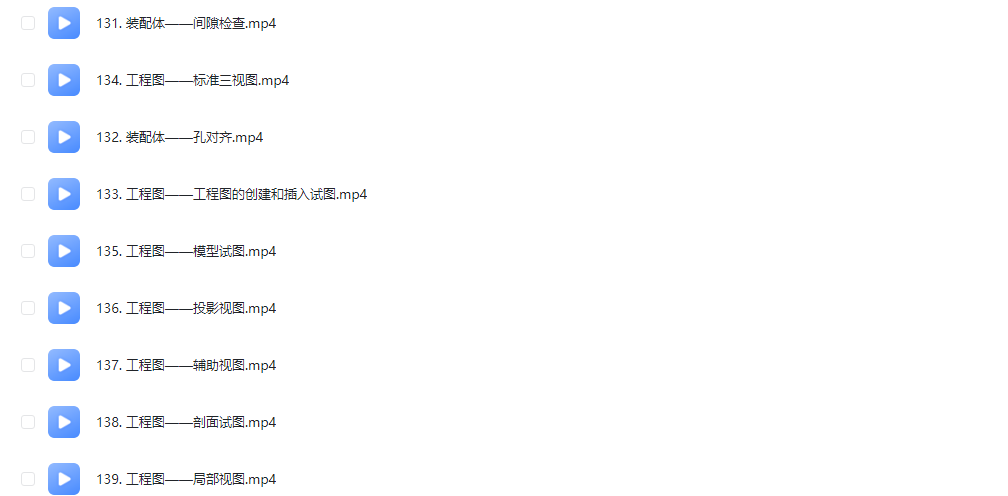
Task: Open the file 131. 装配体——间隙检查.mp4
Action: point(186,24)
